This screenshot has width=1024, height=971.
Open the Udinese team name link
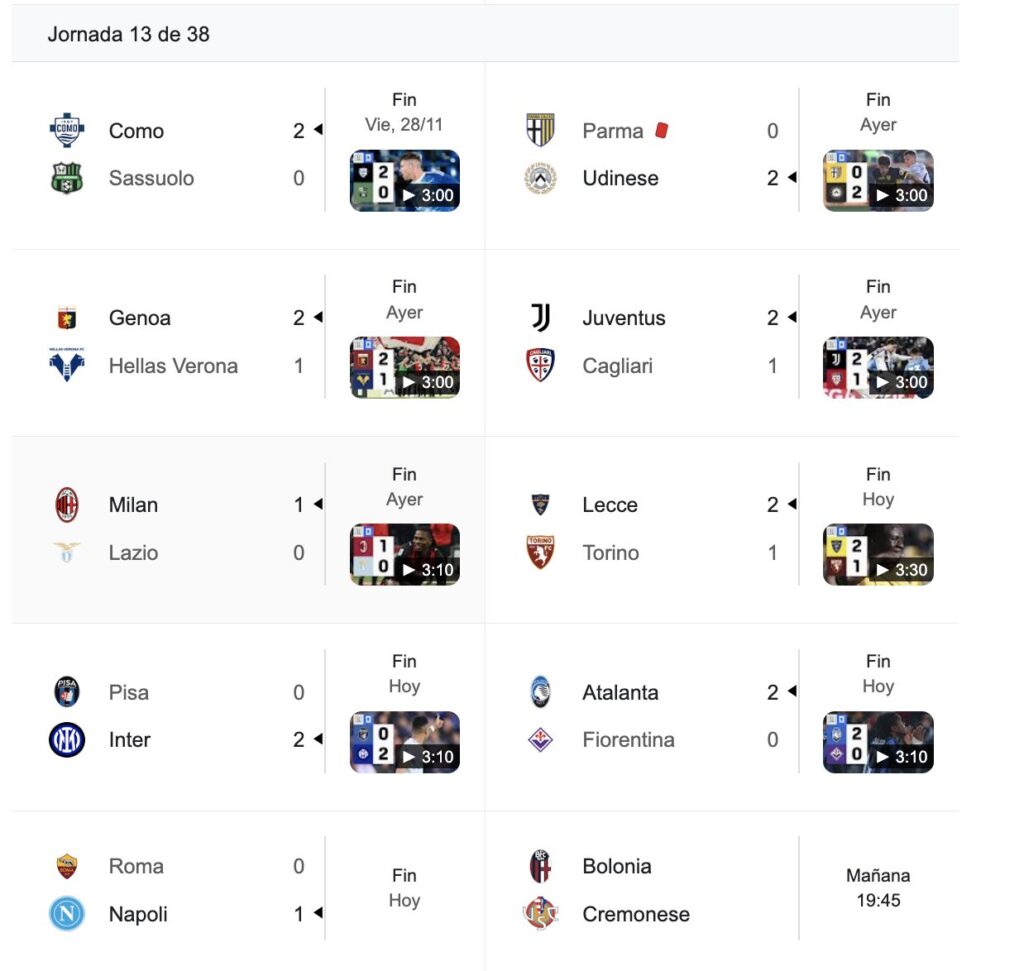tap(620, 179)
